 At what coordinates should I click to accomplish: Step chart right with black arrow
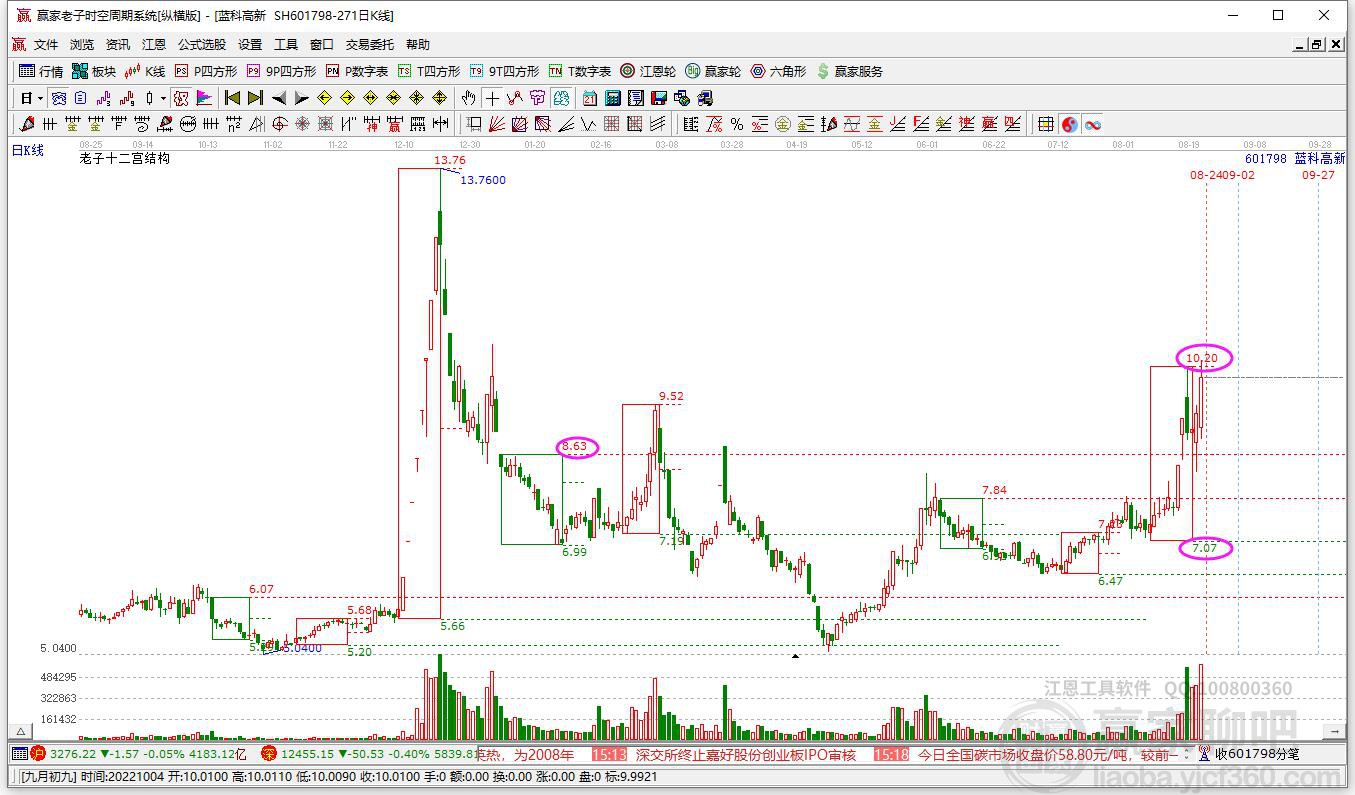(302, 98)
